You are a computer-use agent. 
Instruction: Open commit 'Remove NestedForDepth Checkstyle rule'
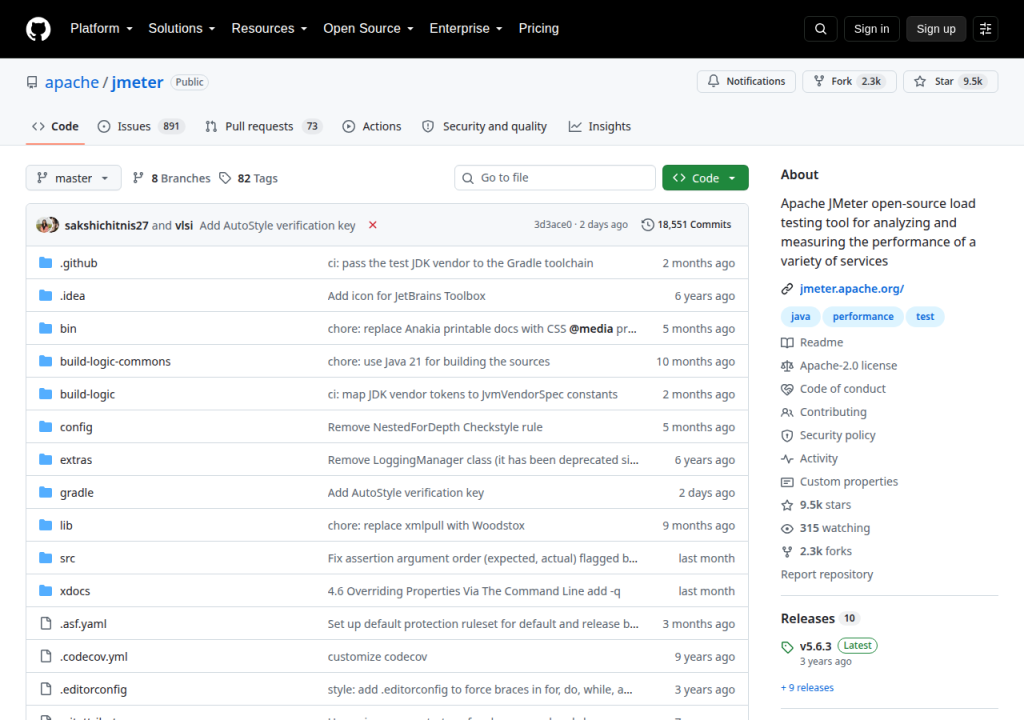[435, 427]
